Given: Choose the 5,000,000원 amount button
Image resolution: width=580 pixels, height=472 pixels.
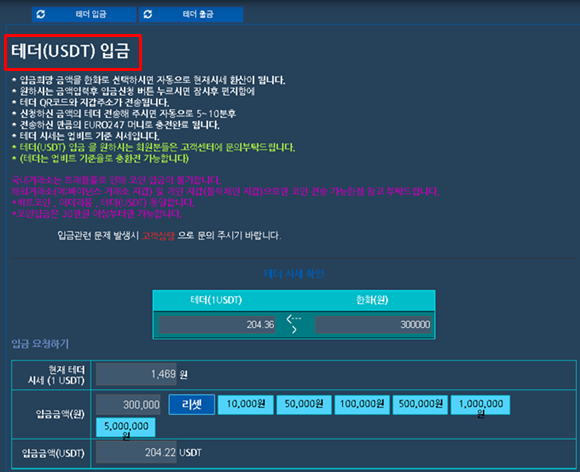Looking at the screenshot, I should (x=126, y=427).
